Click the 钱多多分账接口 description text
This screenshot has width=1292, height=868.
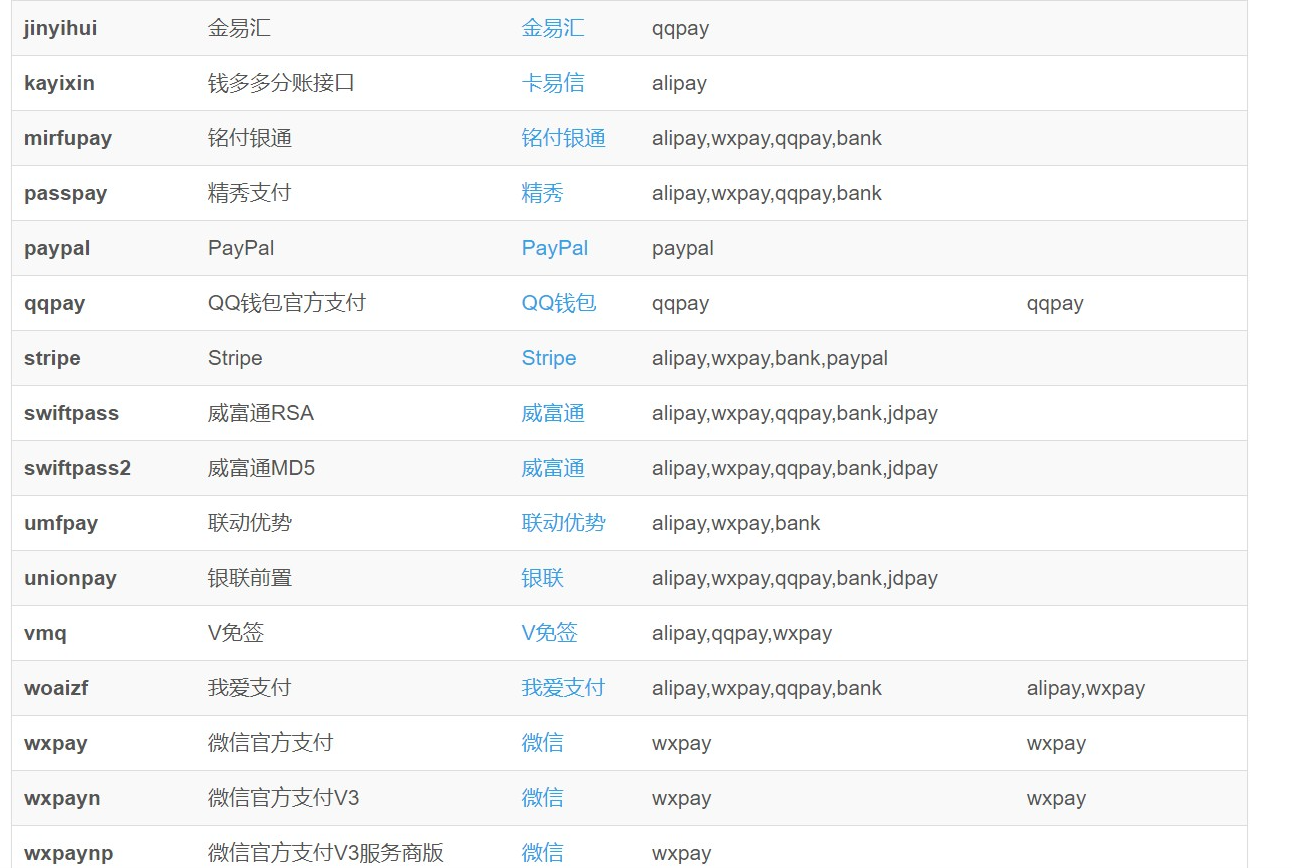coord(281,83)
